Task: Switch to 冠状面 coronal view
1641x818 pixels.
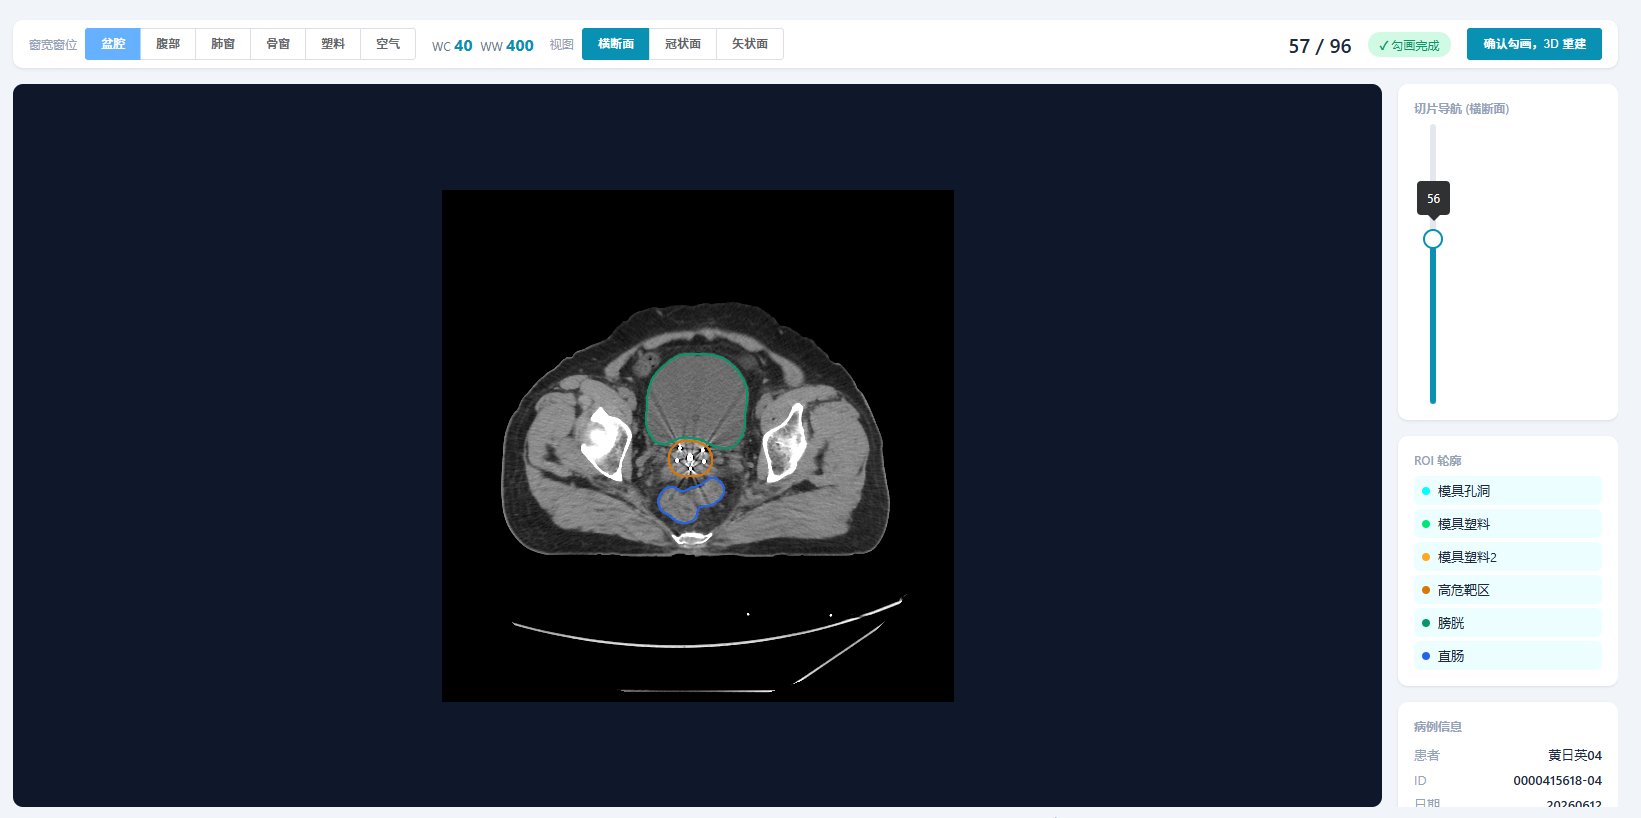Action: click(683, 44)
